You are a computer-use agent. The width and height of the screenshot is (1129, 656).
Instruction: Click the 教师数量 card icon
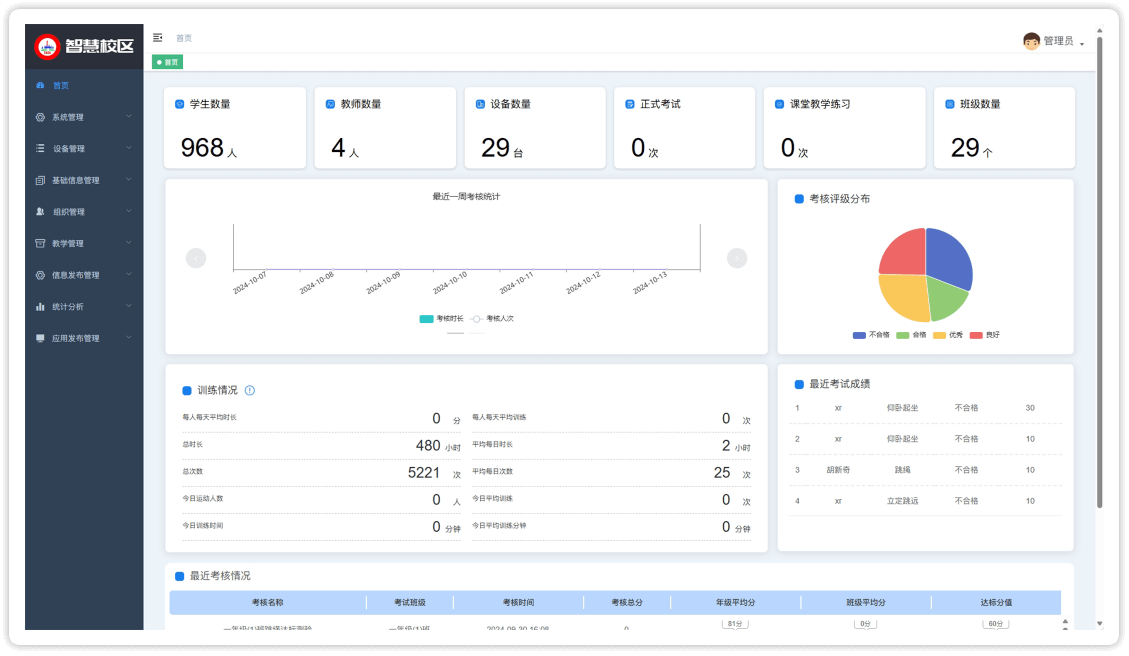point(330,104)
